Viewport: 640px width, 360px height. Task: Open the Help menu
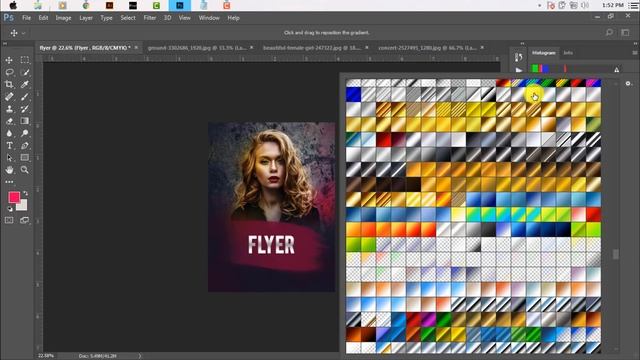(x=233, y=18)
